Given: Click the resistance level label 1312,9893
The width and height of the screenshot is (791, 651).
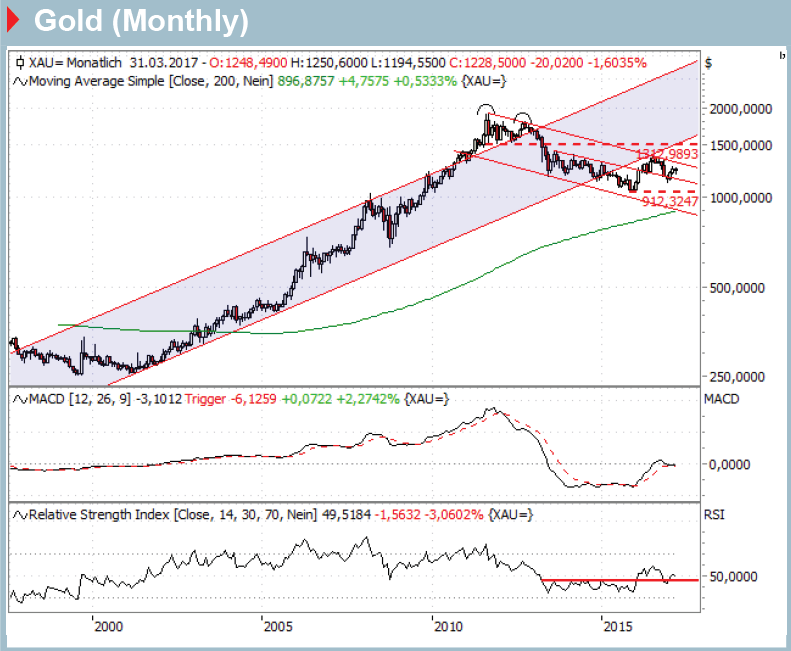Looking at the screenshot, I should [667, 154].
